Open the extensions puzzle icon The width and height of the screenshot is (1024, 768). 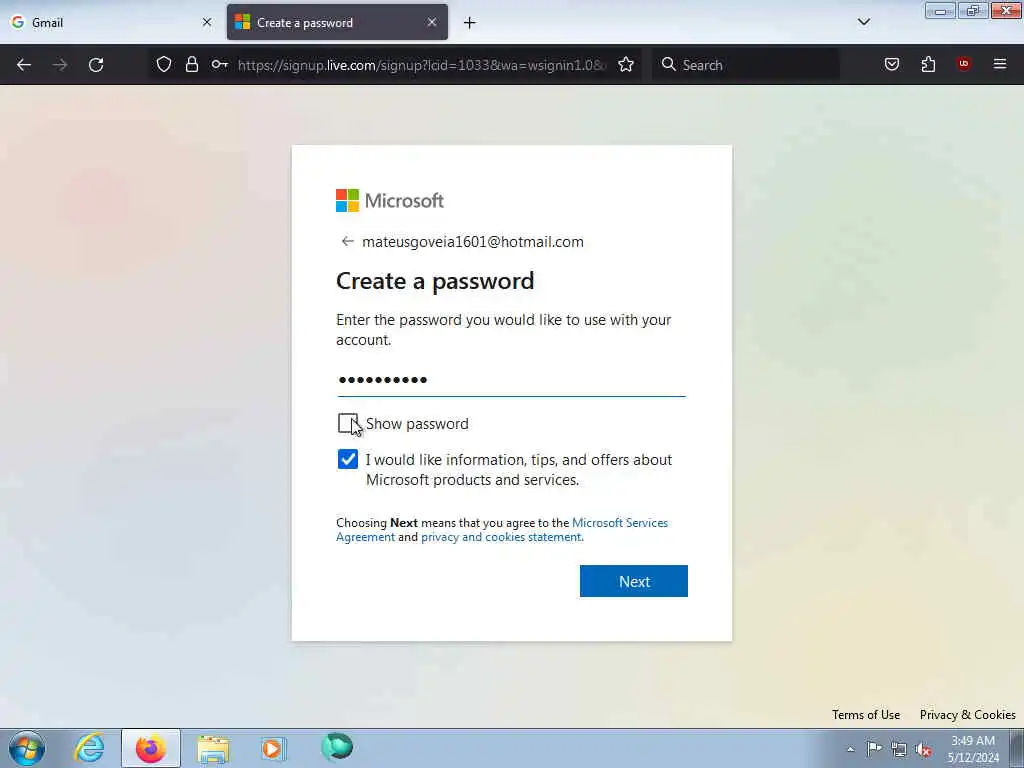click(x=928, y=64)
